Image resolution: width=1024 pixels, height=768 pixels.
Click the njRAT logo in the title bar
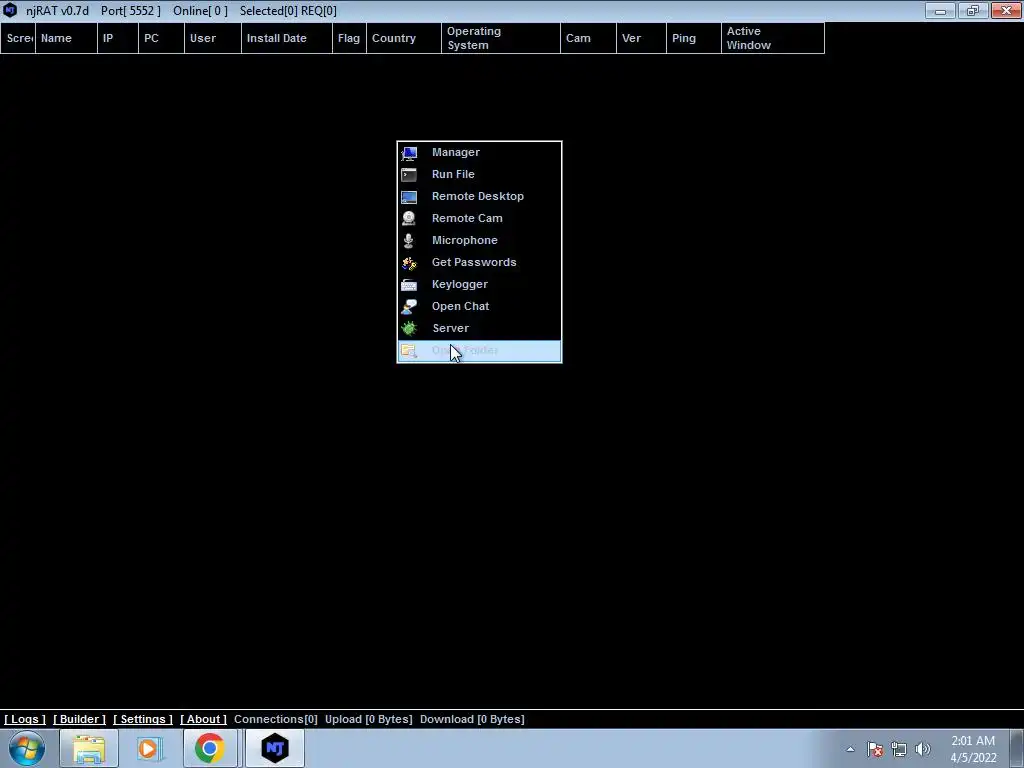(x=10, y=10)
